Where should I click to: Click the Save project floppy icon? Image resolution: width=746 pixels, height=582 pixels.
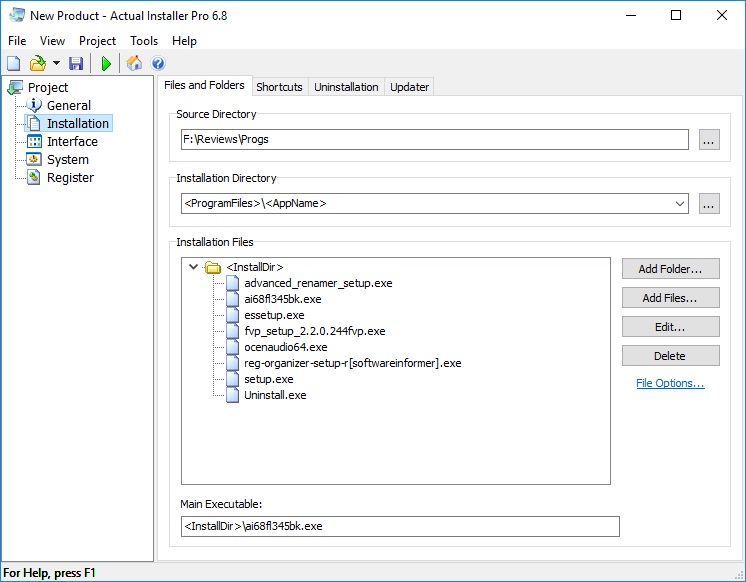[76, 63]
